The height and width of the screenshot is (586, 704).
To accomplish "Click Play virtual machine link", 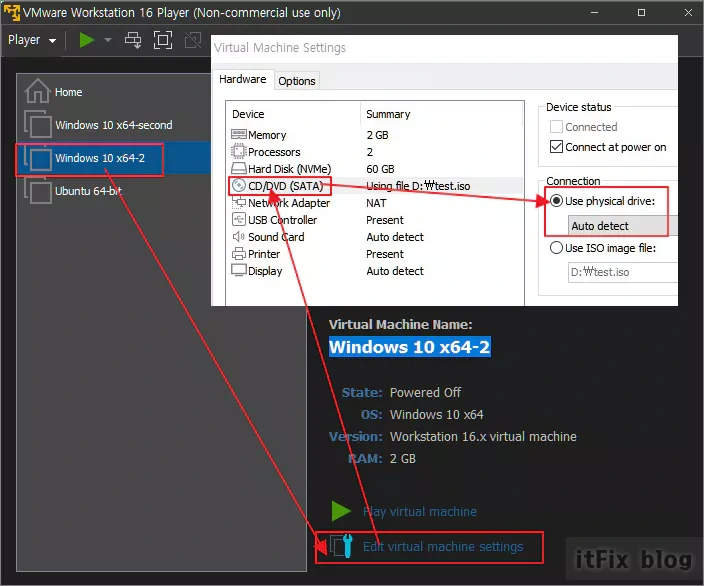I will tap(420, 511).
